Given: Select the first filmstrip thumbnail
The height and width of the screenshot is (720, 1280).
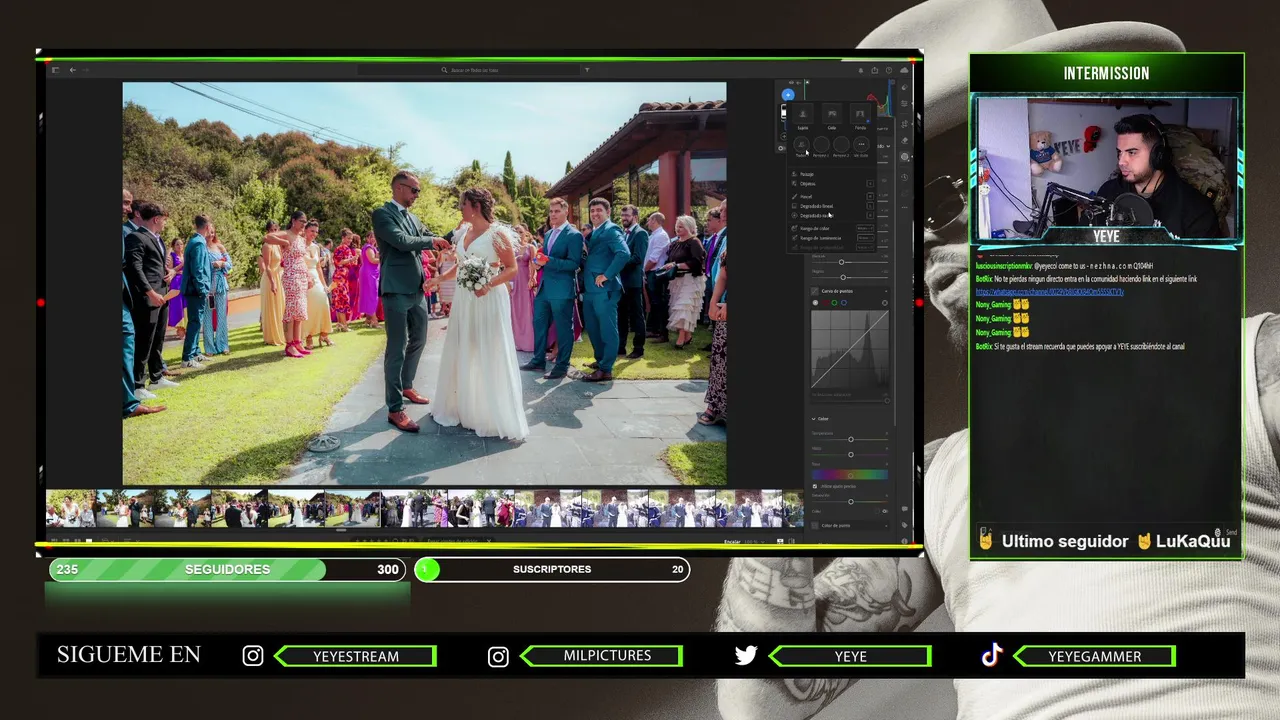Looking at the screenshot, I should (71, 508).
